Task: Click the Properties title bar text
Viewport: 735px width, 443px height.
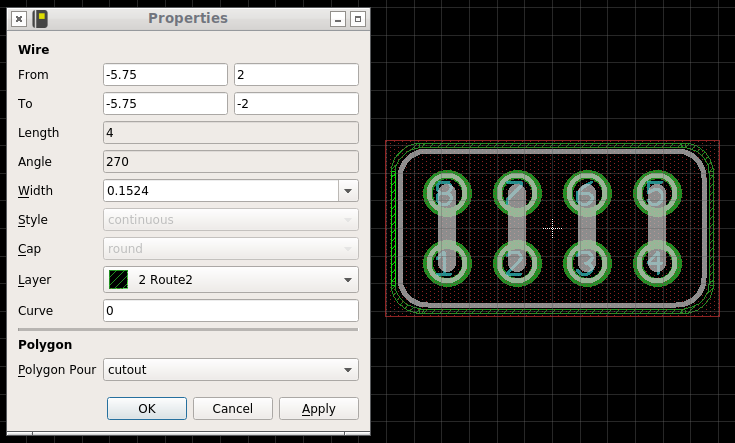Action: point(188,18)
